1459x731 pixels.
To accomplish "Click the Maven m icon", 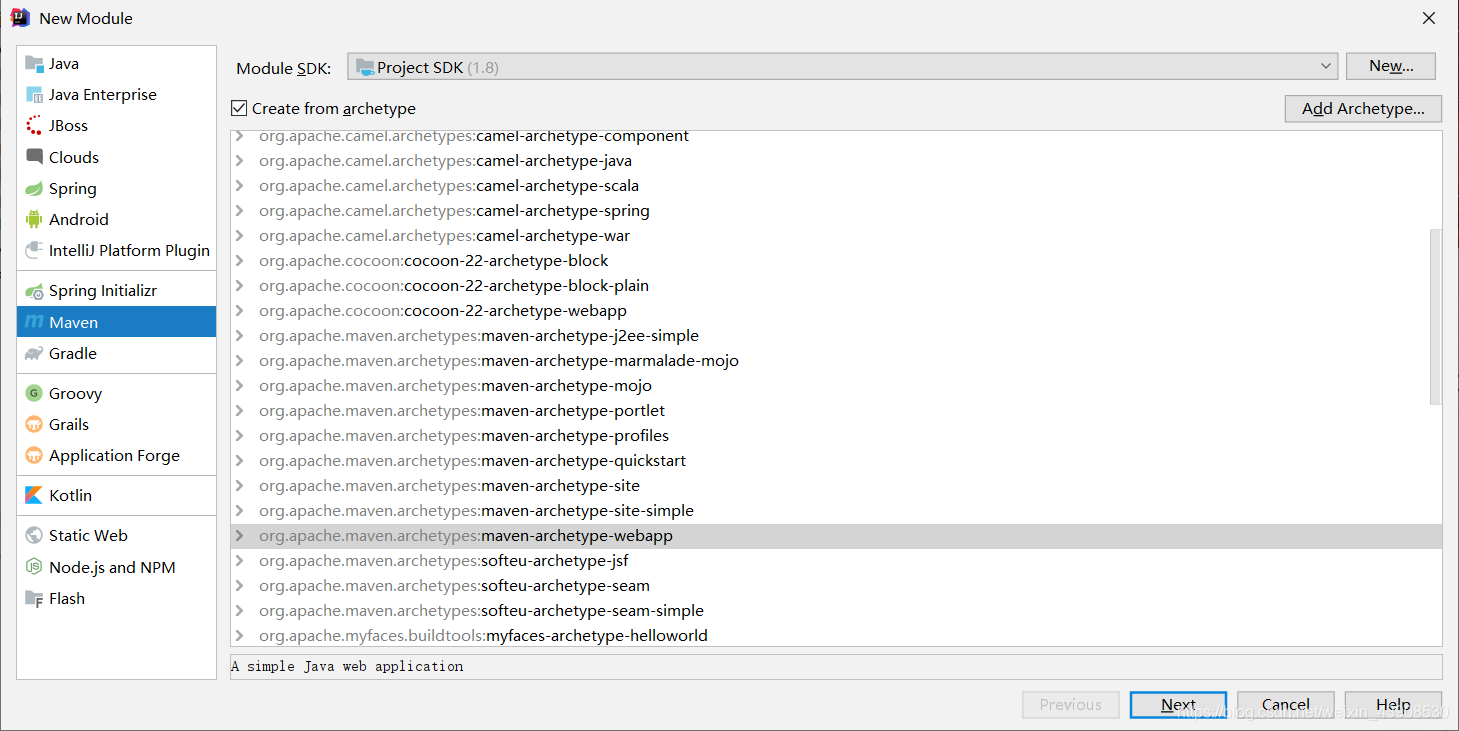I will tap(34, 322).
